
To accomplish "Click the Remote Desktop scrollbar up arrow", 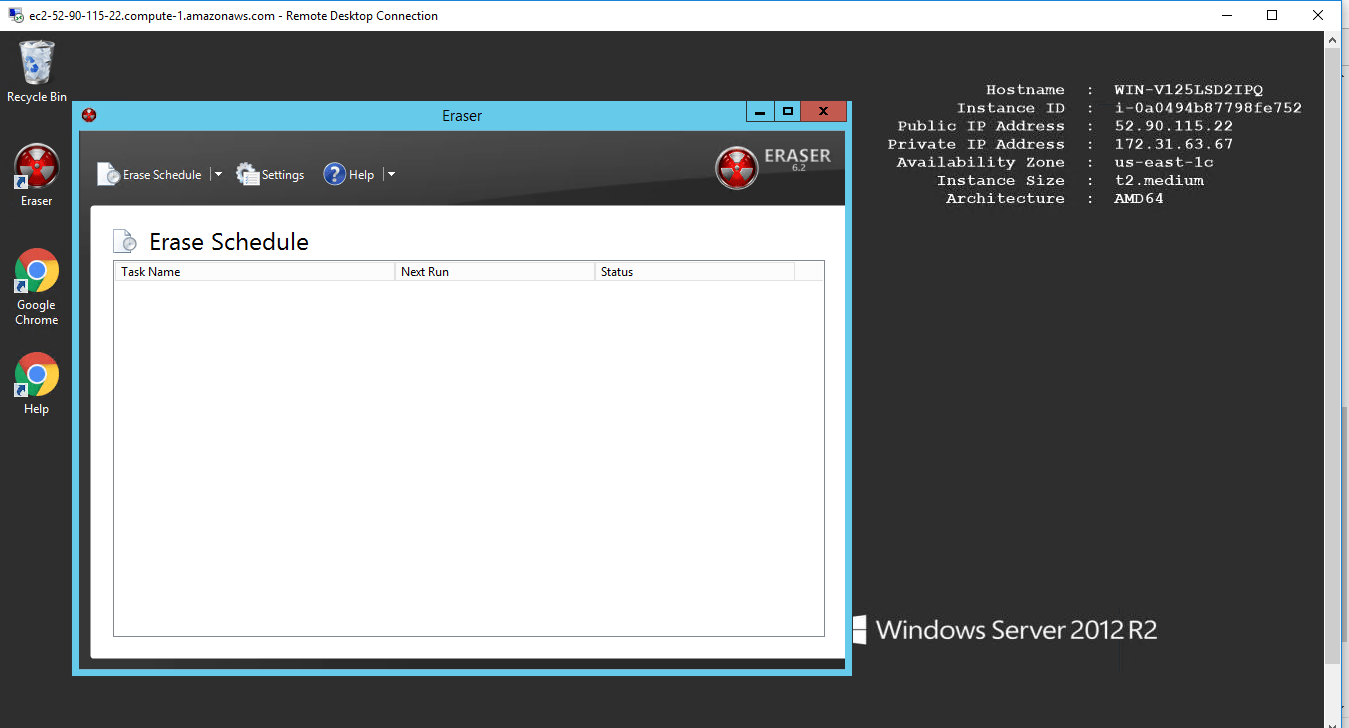I will (x=1331, y=39).
